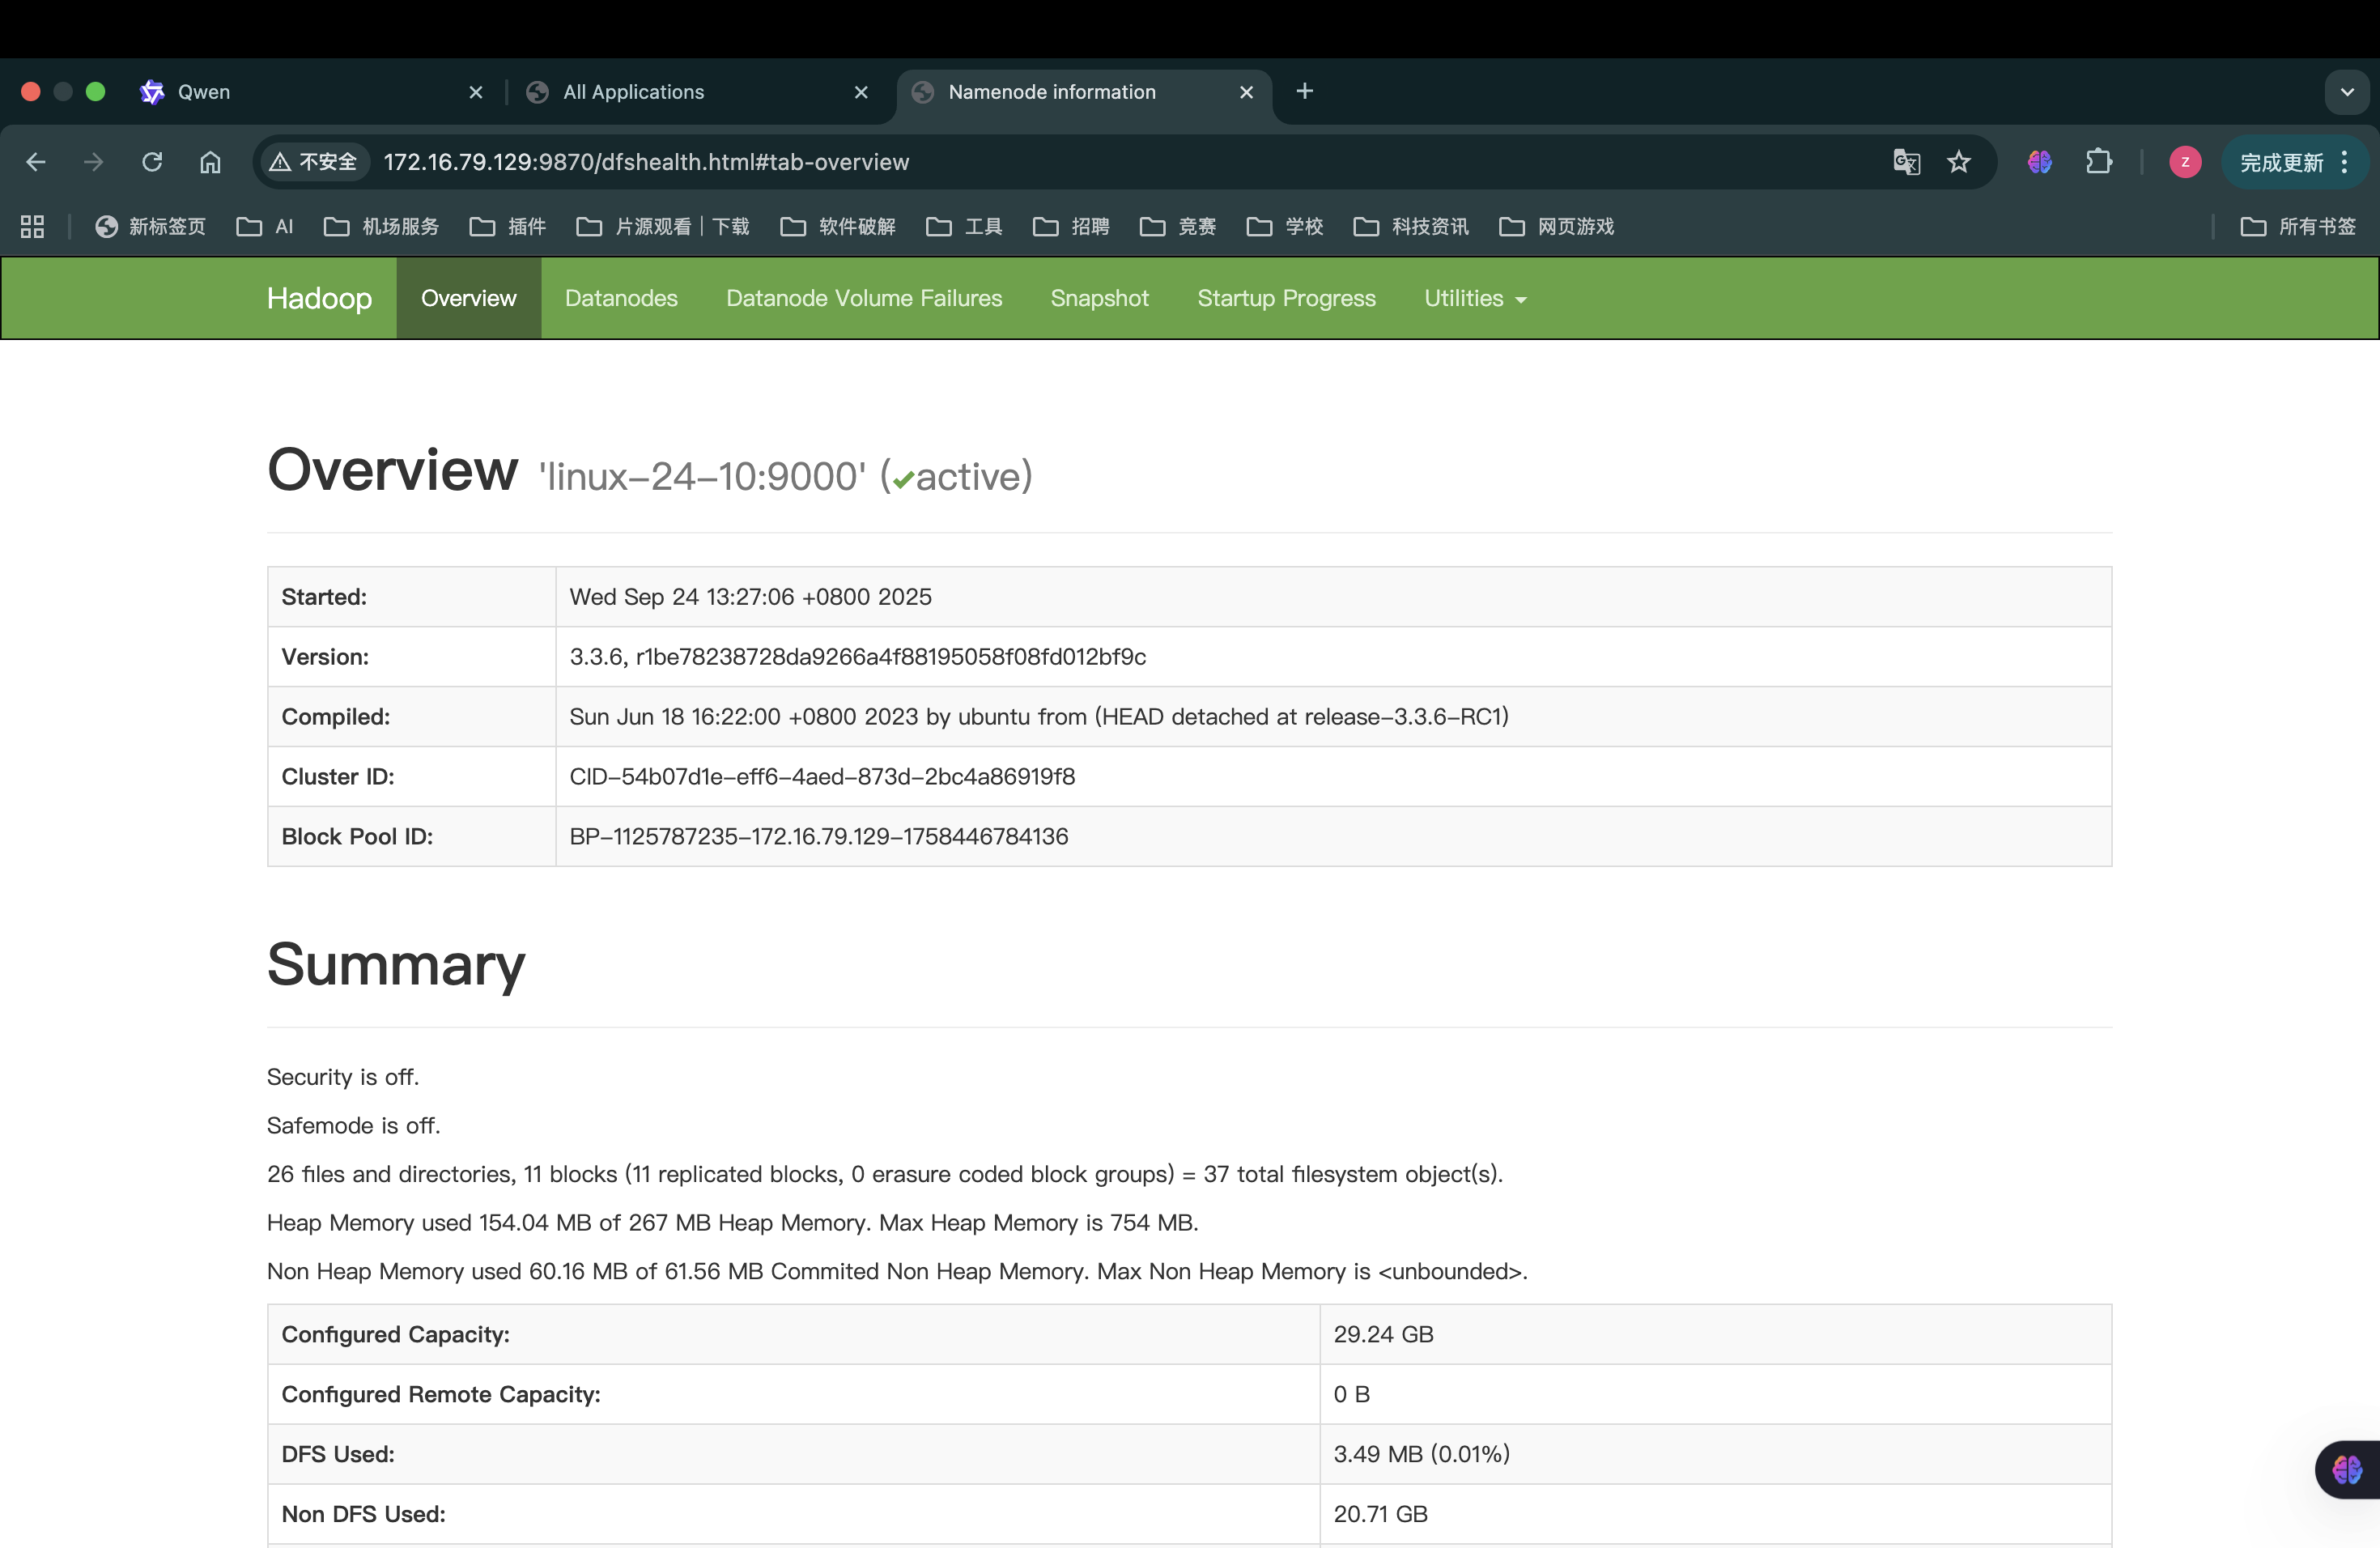The image size is (2380, 1548).
Task: Open the 科技资讯 bookmarks folder
Action: click(1411, 227)
